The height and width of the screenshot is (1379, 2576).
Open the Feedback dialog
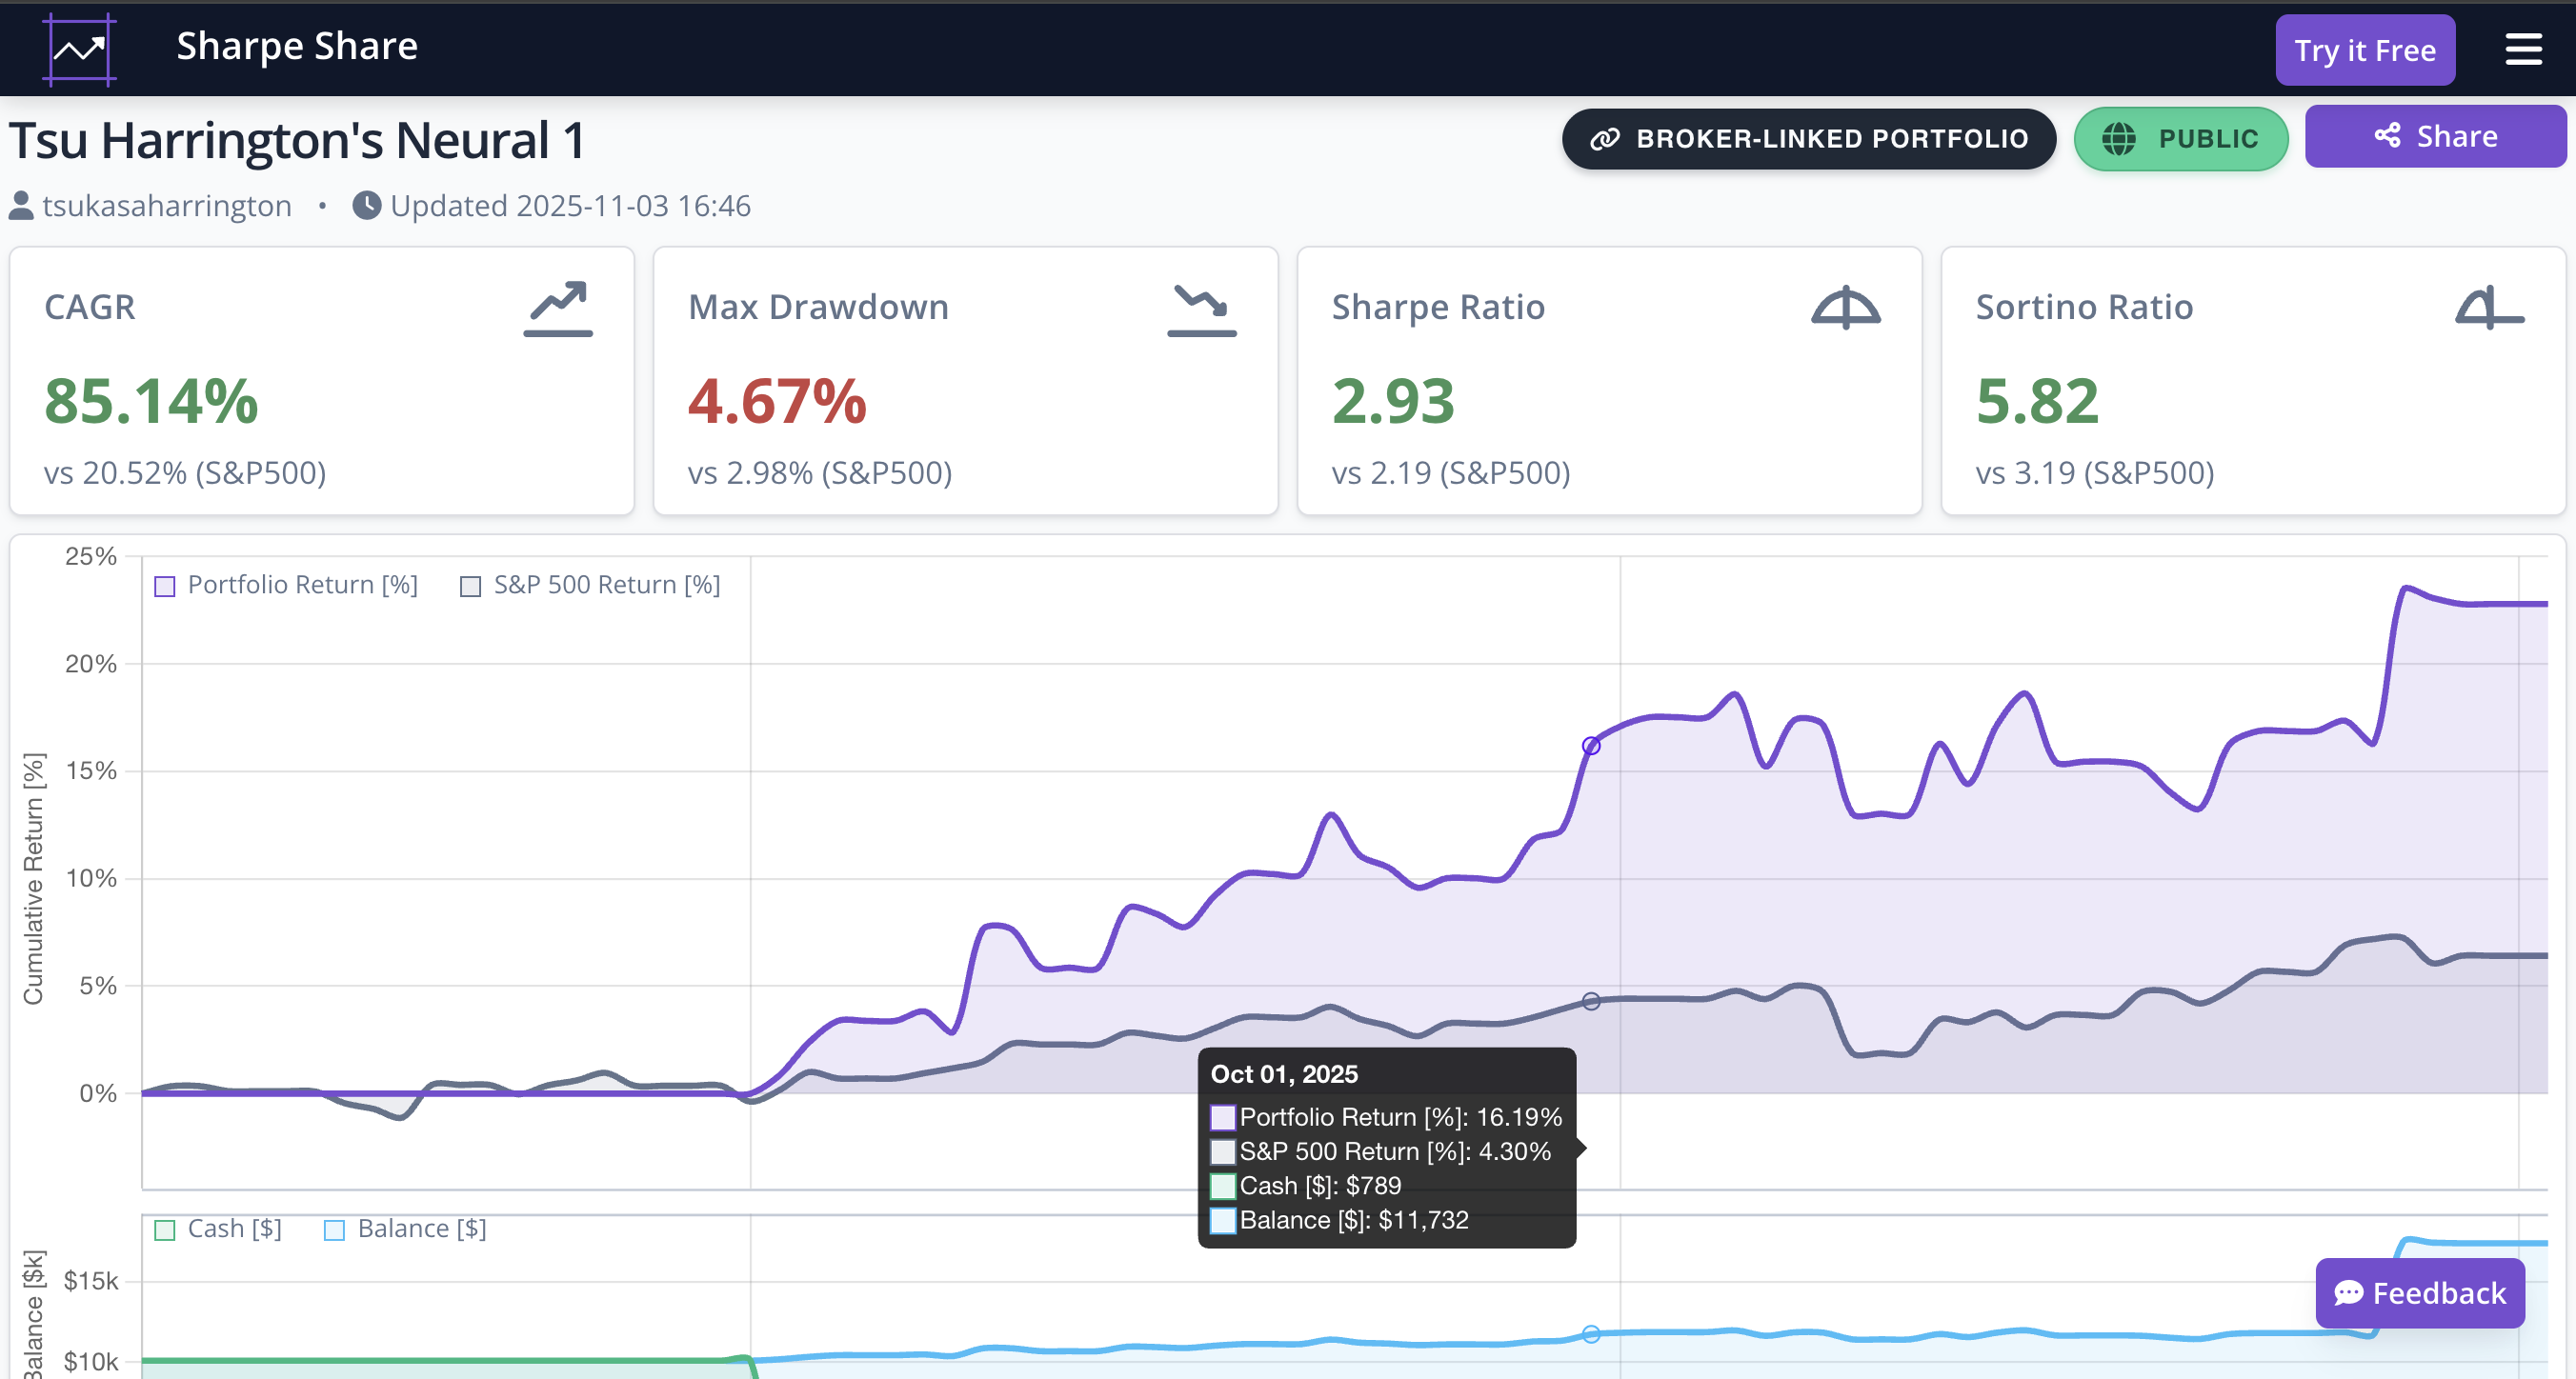click(2420, 1293)
